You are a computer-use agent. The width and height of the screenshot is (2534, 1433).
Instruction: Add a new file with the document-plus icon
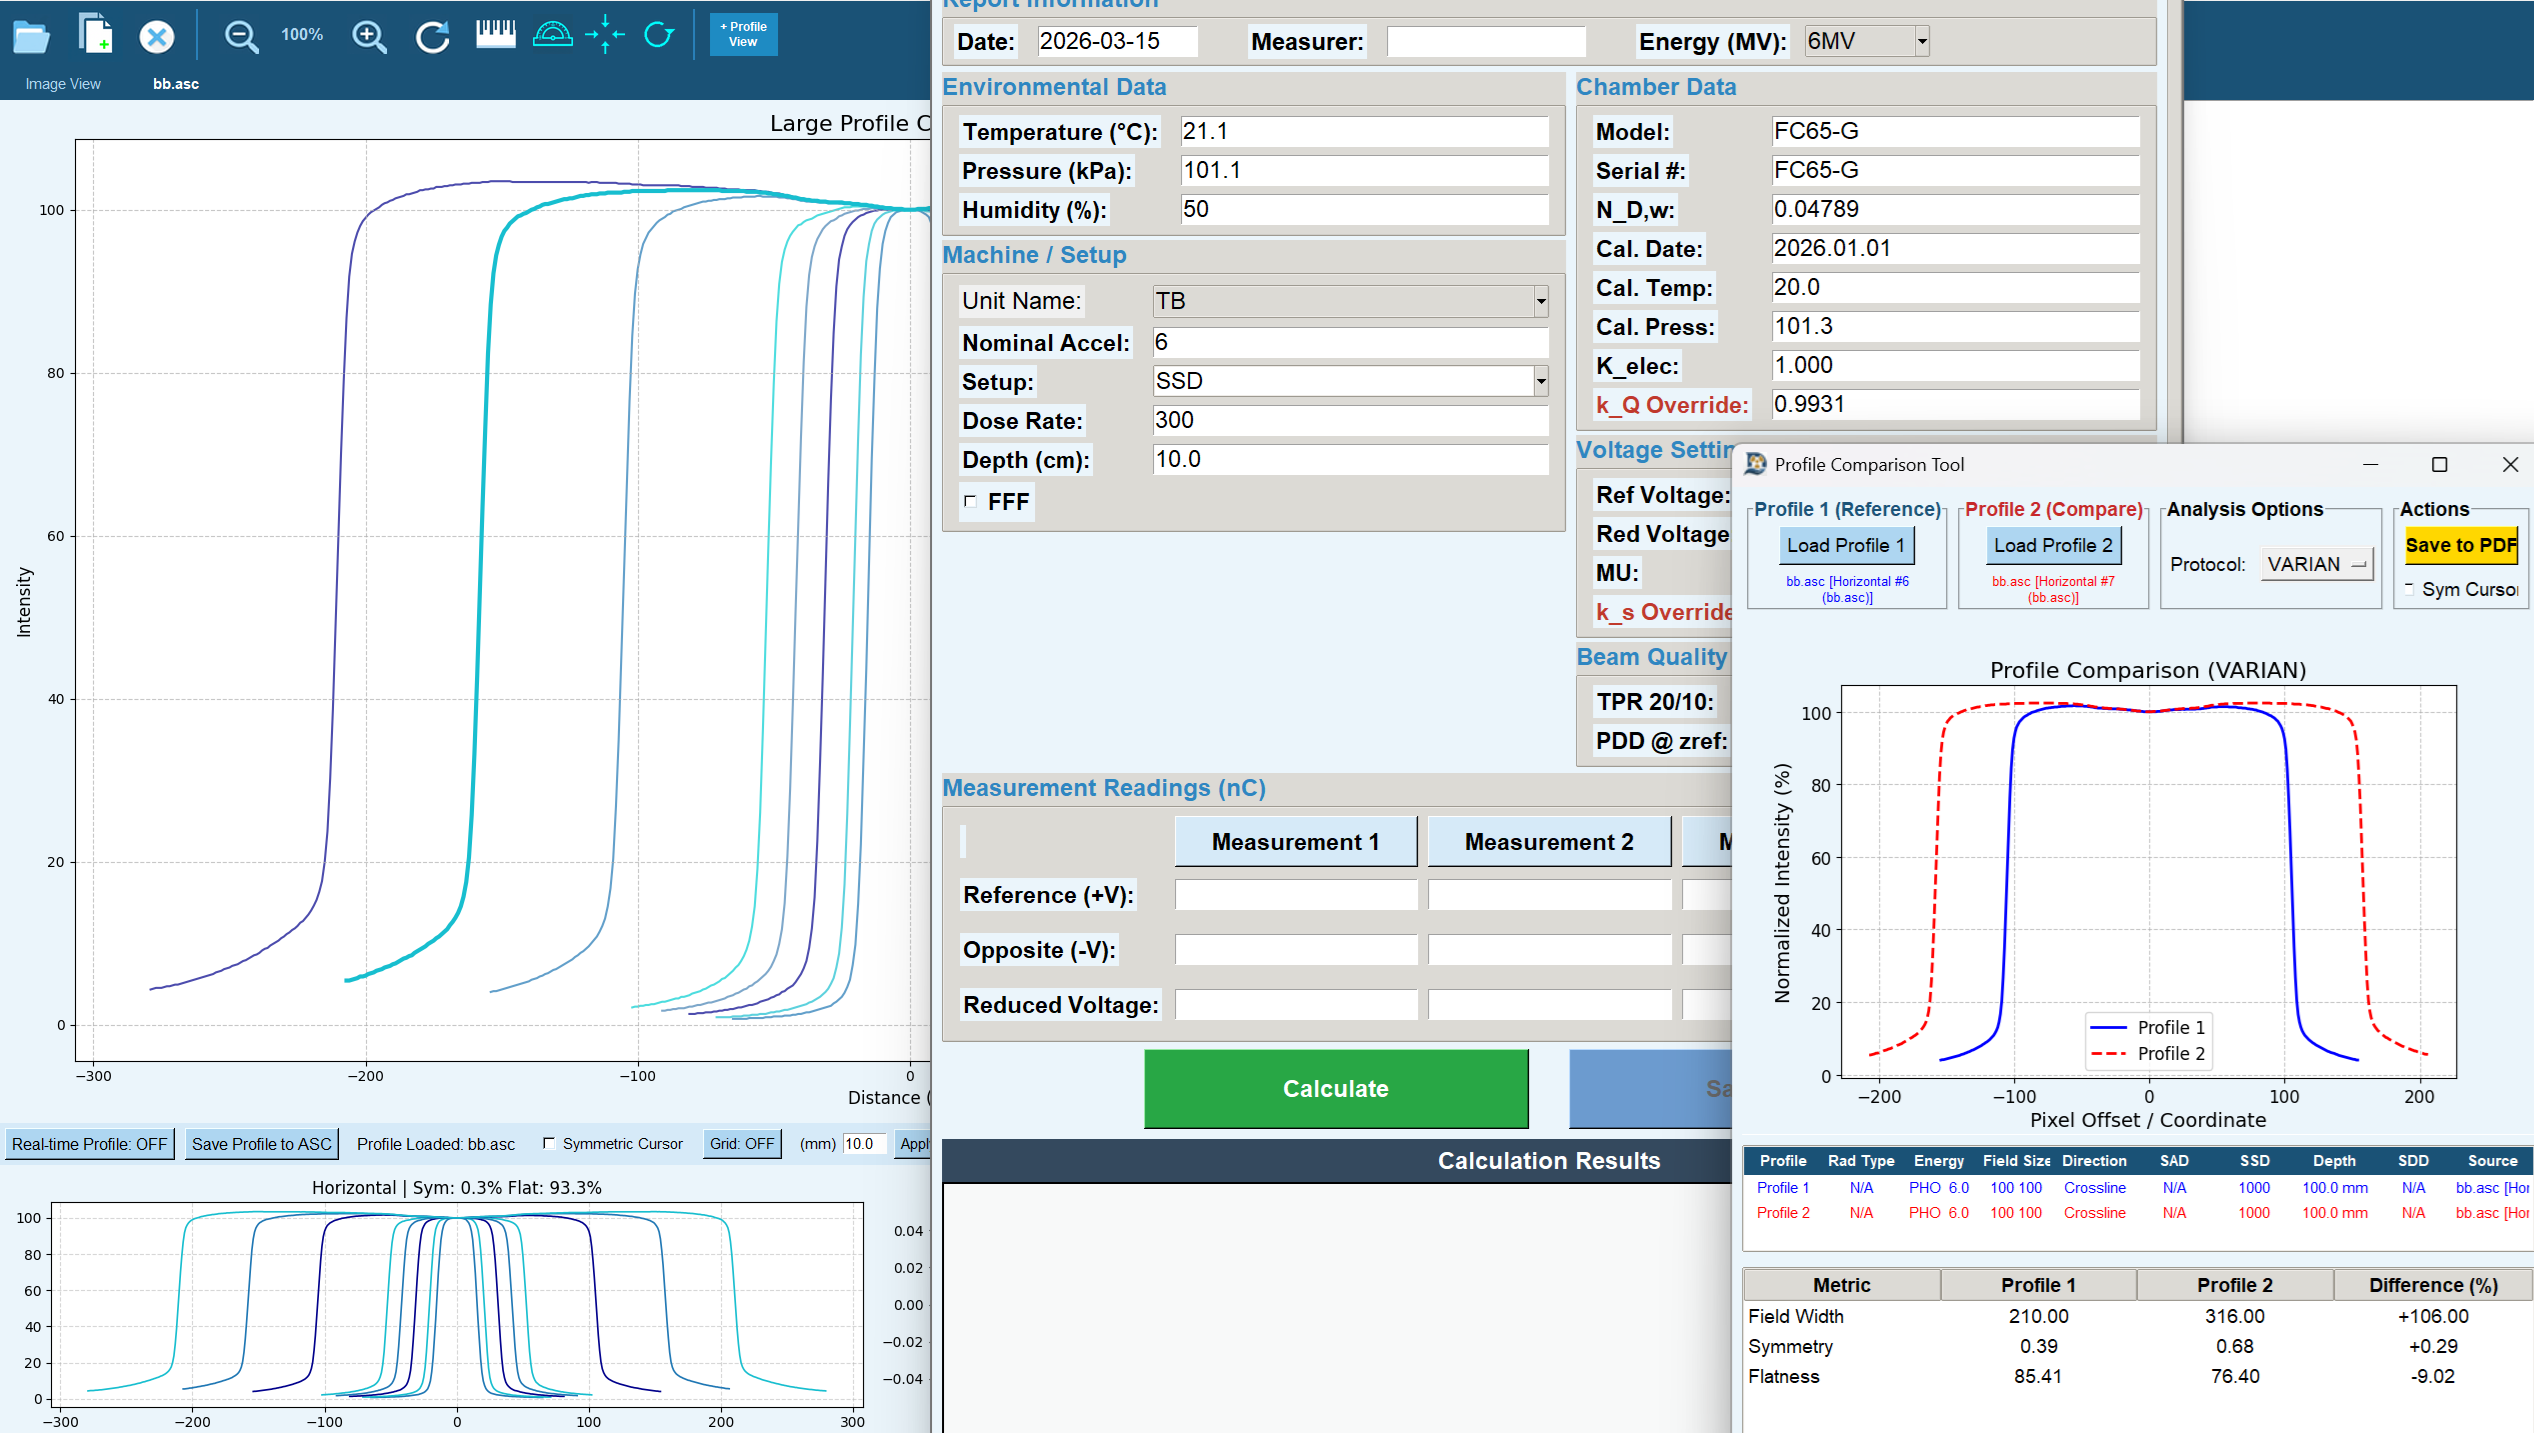click(95, 34)
